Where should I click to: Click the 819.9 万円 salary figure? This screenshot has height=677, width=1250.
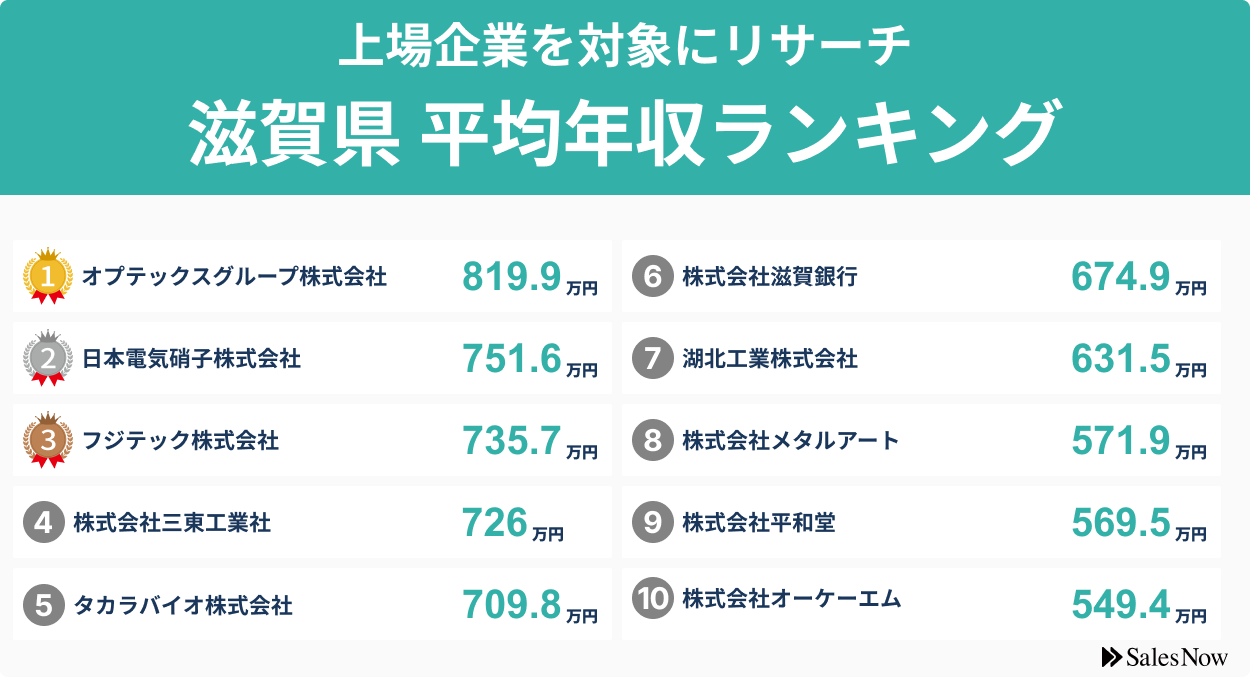(529, 278)
